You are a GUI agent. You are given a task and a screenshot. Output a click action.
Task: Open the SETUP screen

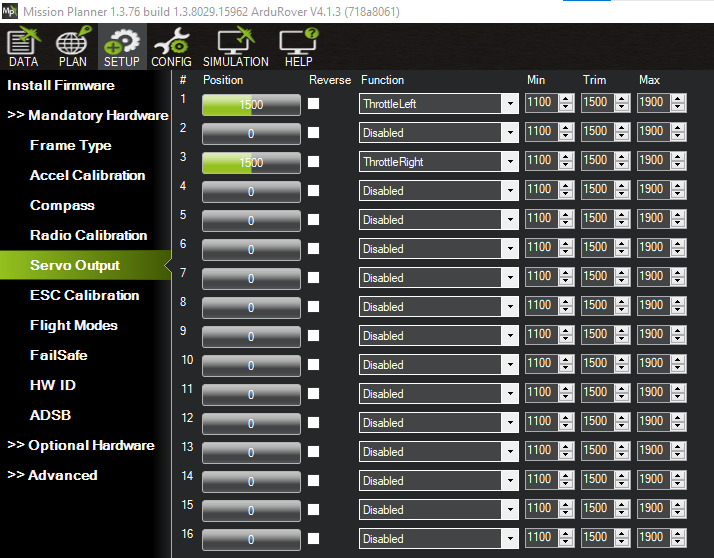(x=122, y=46)
